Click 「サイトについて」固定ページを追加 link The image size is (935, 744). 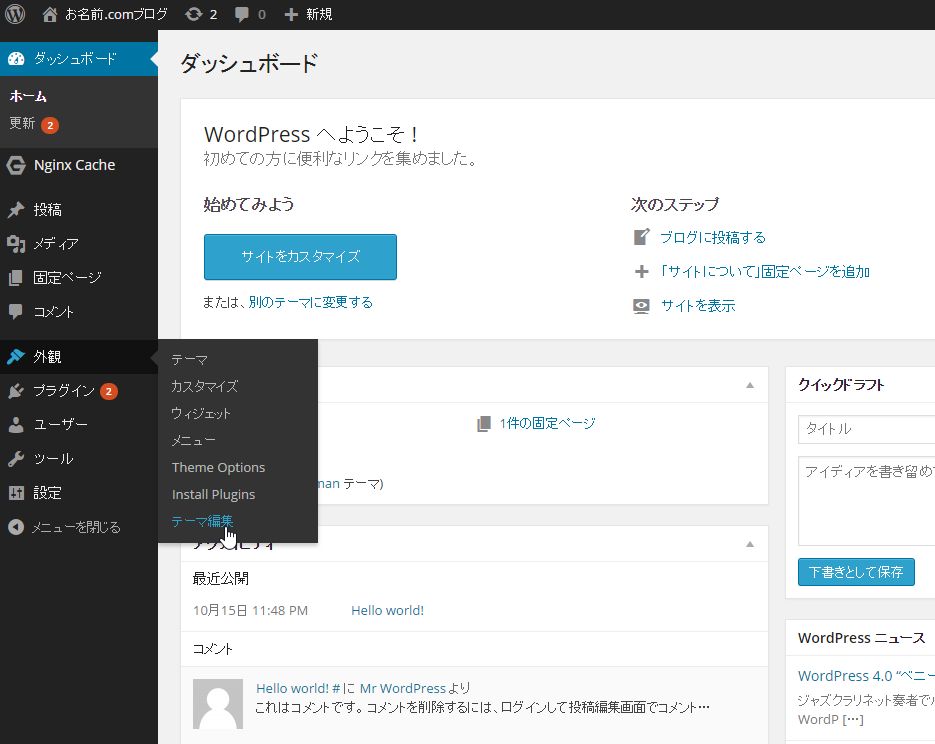coord(764,272)
